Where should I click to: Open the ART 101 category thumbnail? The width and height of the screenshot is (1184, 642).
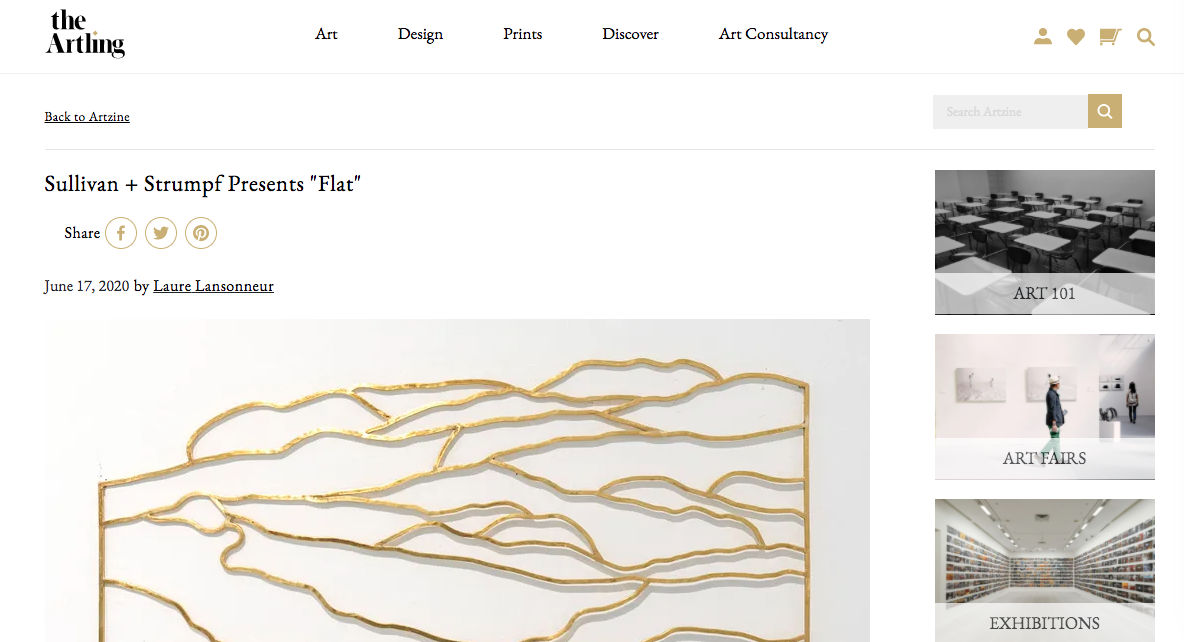(x=1044, y=242)
